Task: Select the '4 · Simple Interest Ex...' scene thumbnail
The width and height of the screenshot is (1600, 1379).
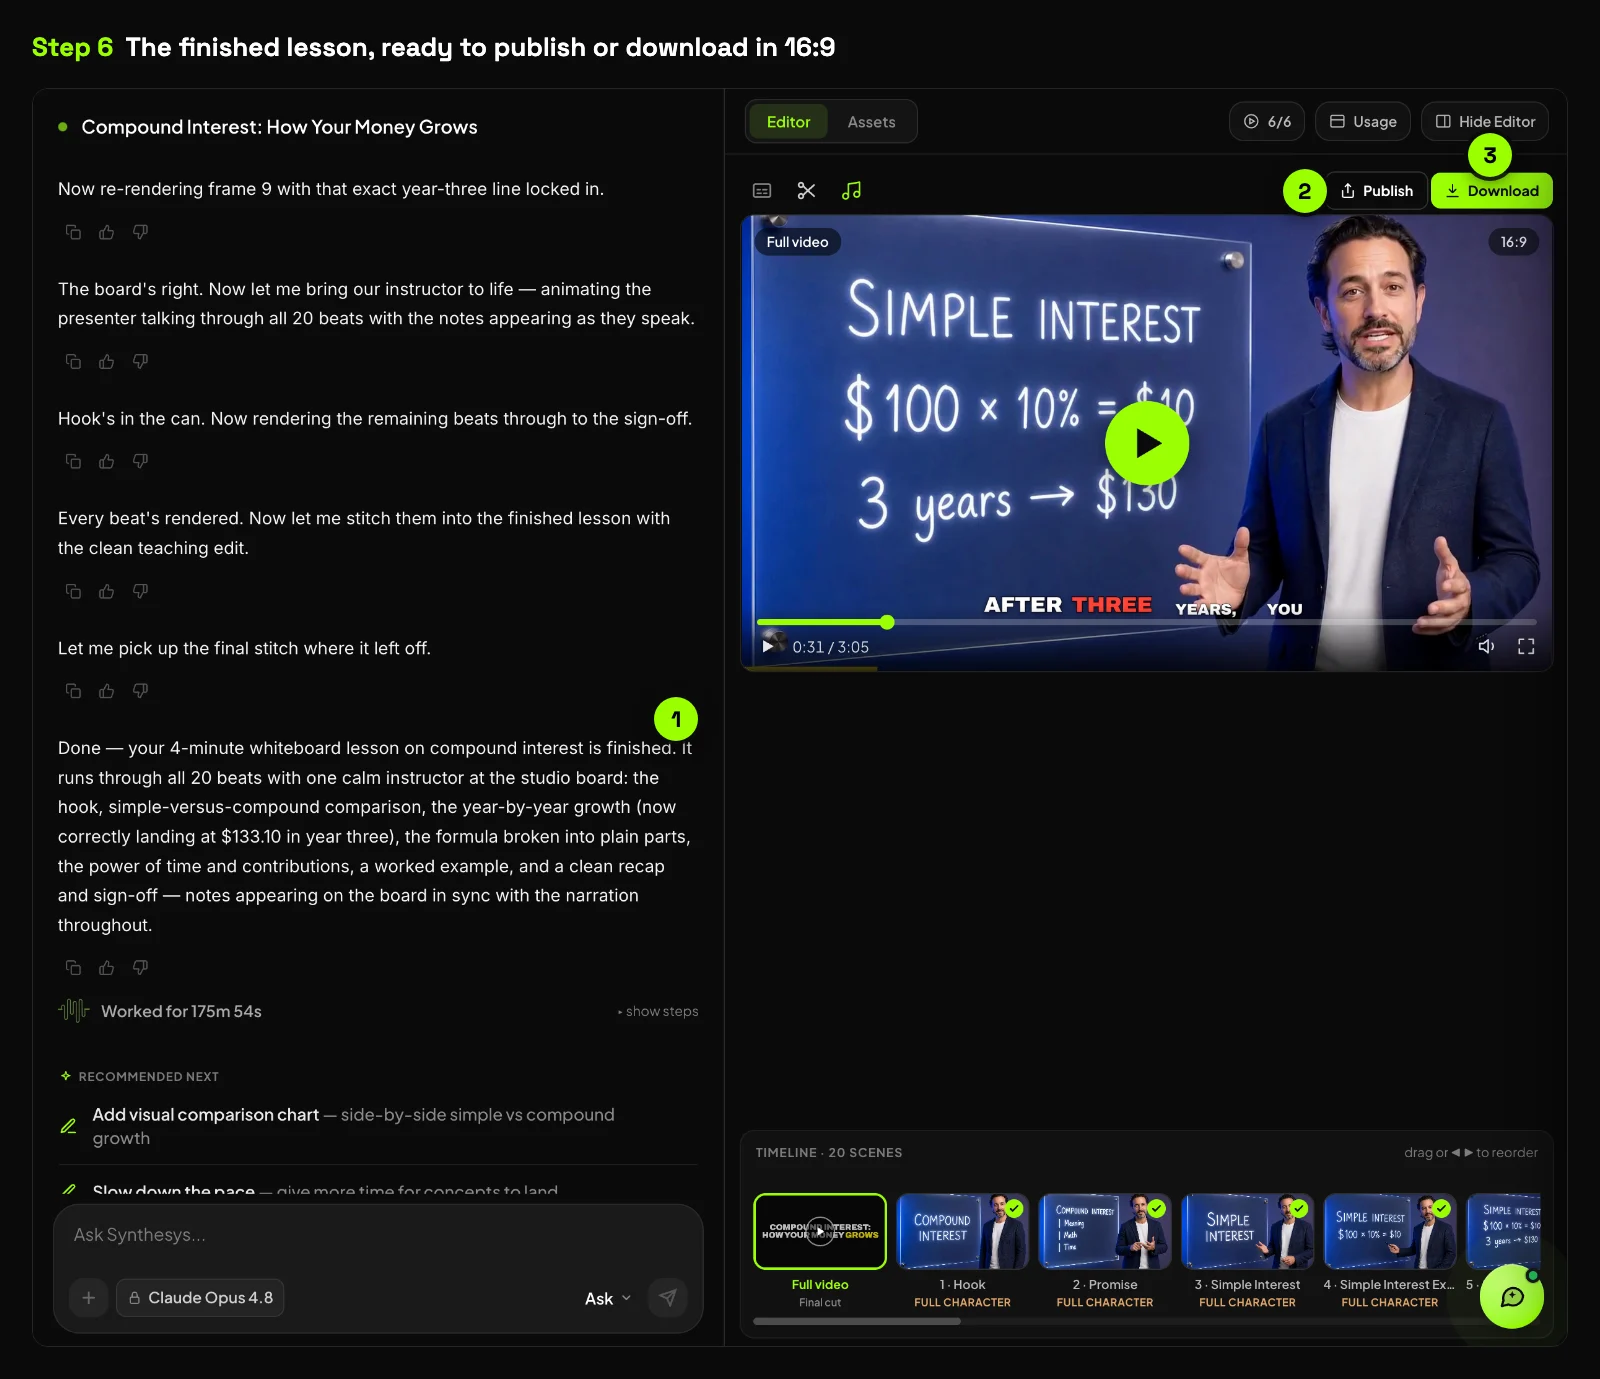Action: pos(1390,1231)
